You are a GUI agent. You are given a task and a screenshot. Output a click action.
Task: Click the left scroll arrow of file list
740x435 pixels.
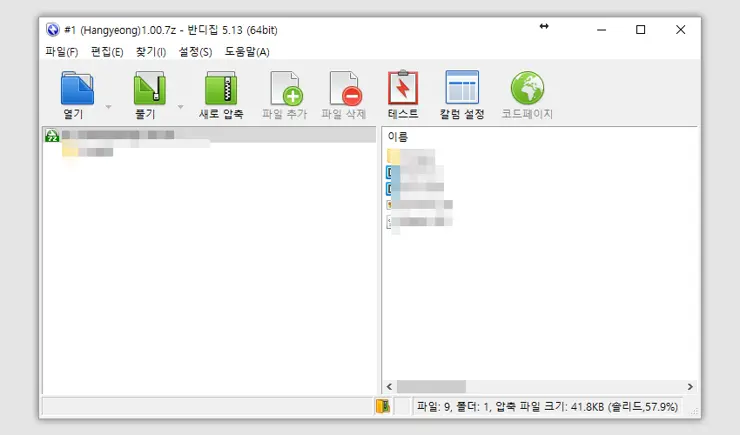coord(389,386)
